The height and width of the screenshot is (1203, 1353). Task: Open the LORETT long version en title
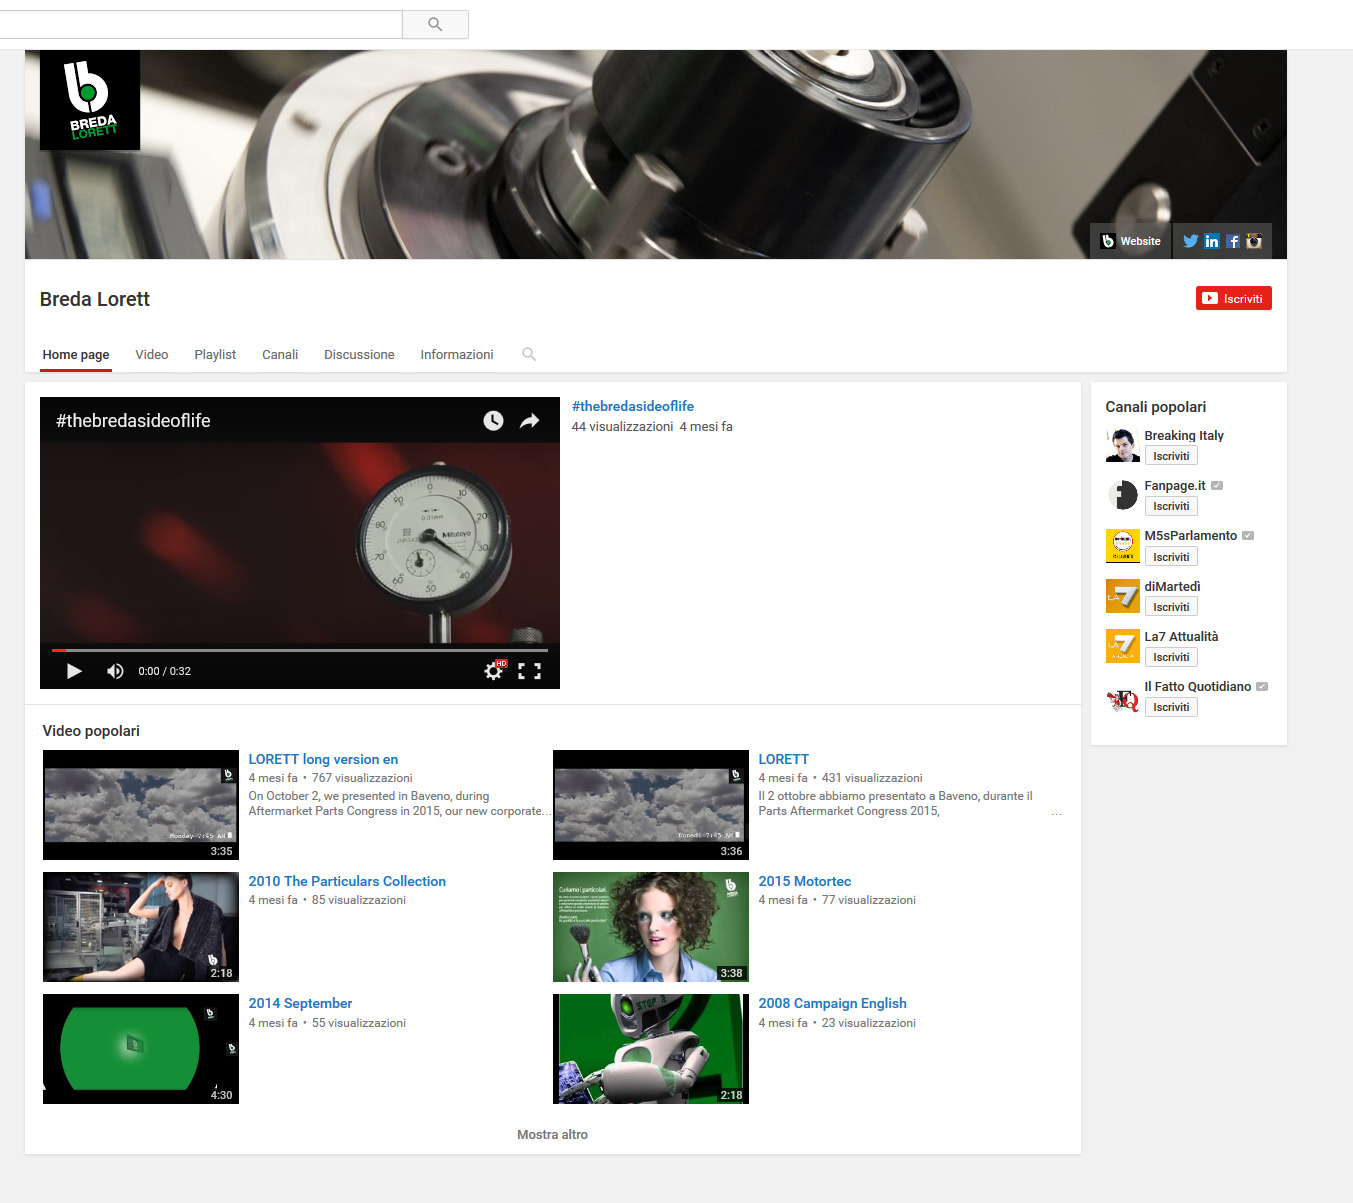pyautogui.click(x=323, y=759)
